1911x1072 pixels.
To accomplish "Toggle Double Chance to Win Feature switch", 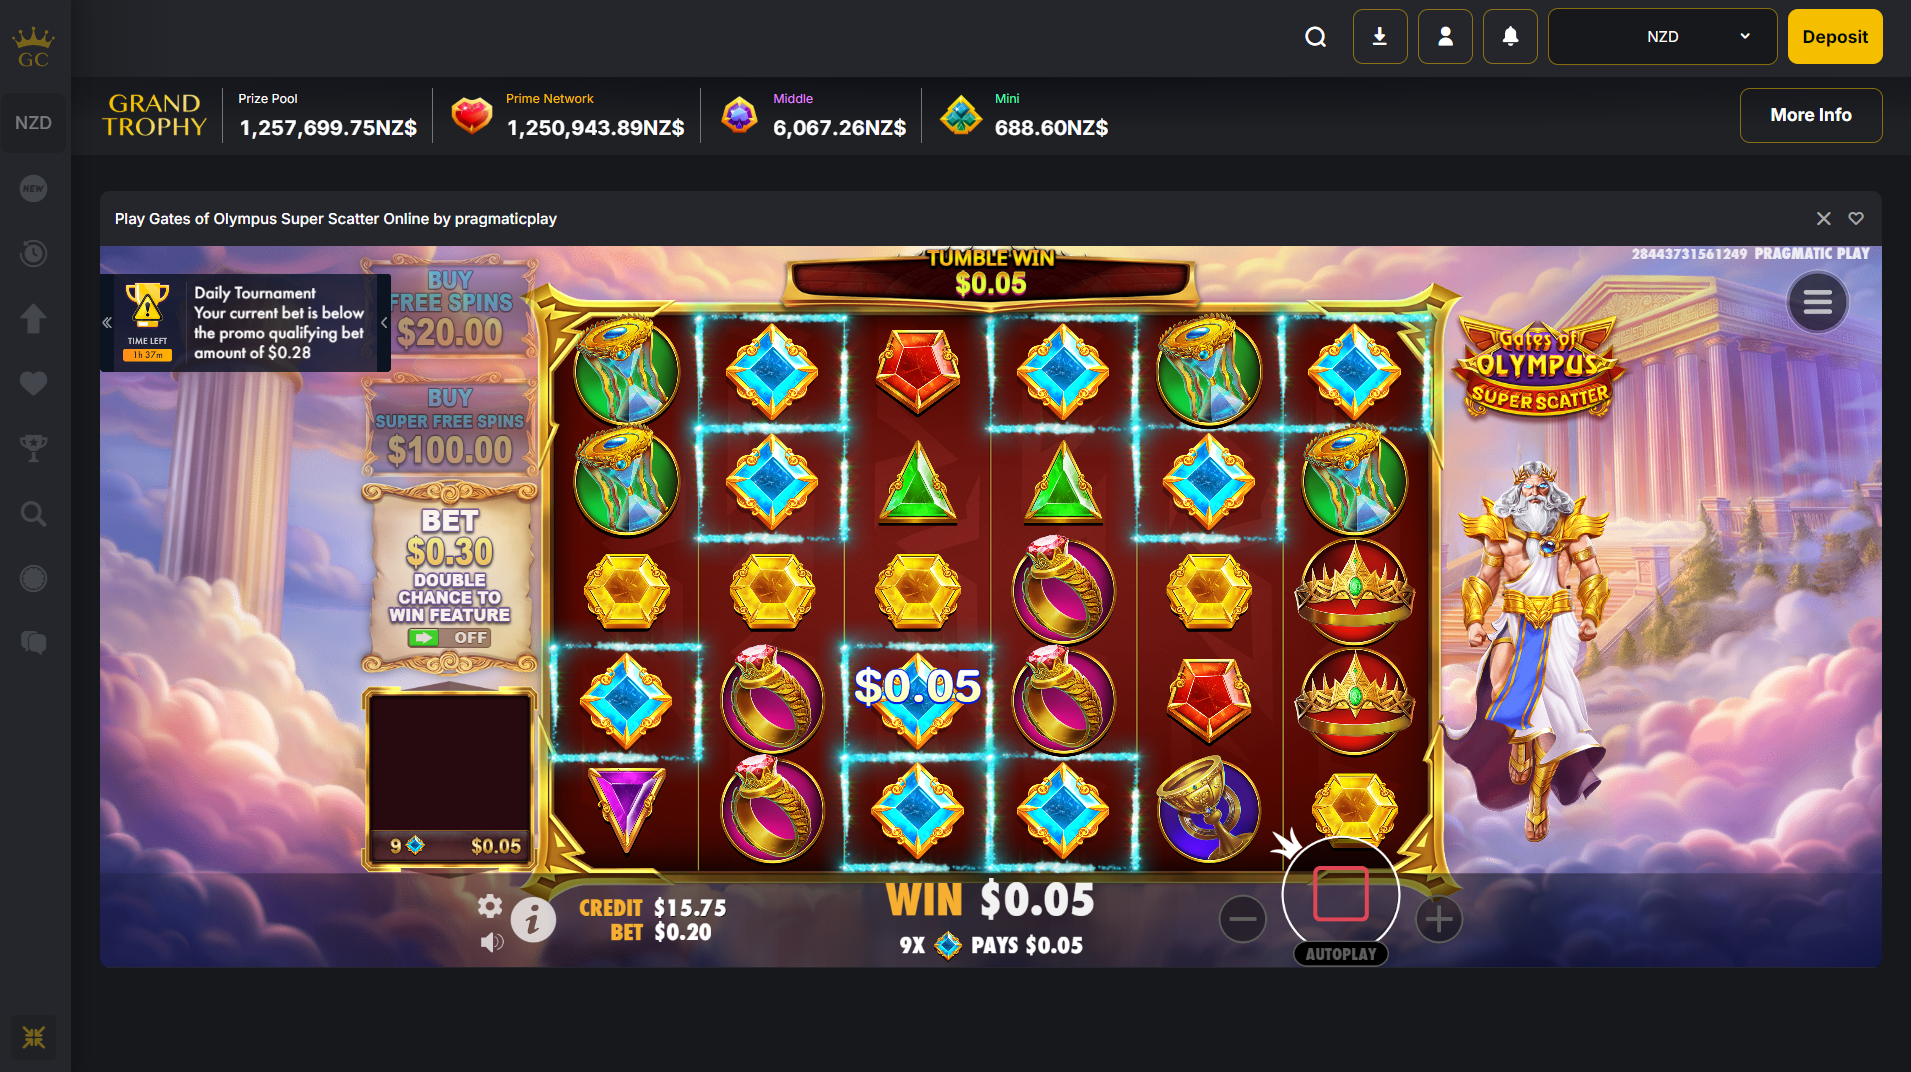I will tap(448, 637).
